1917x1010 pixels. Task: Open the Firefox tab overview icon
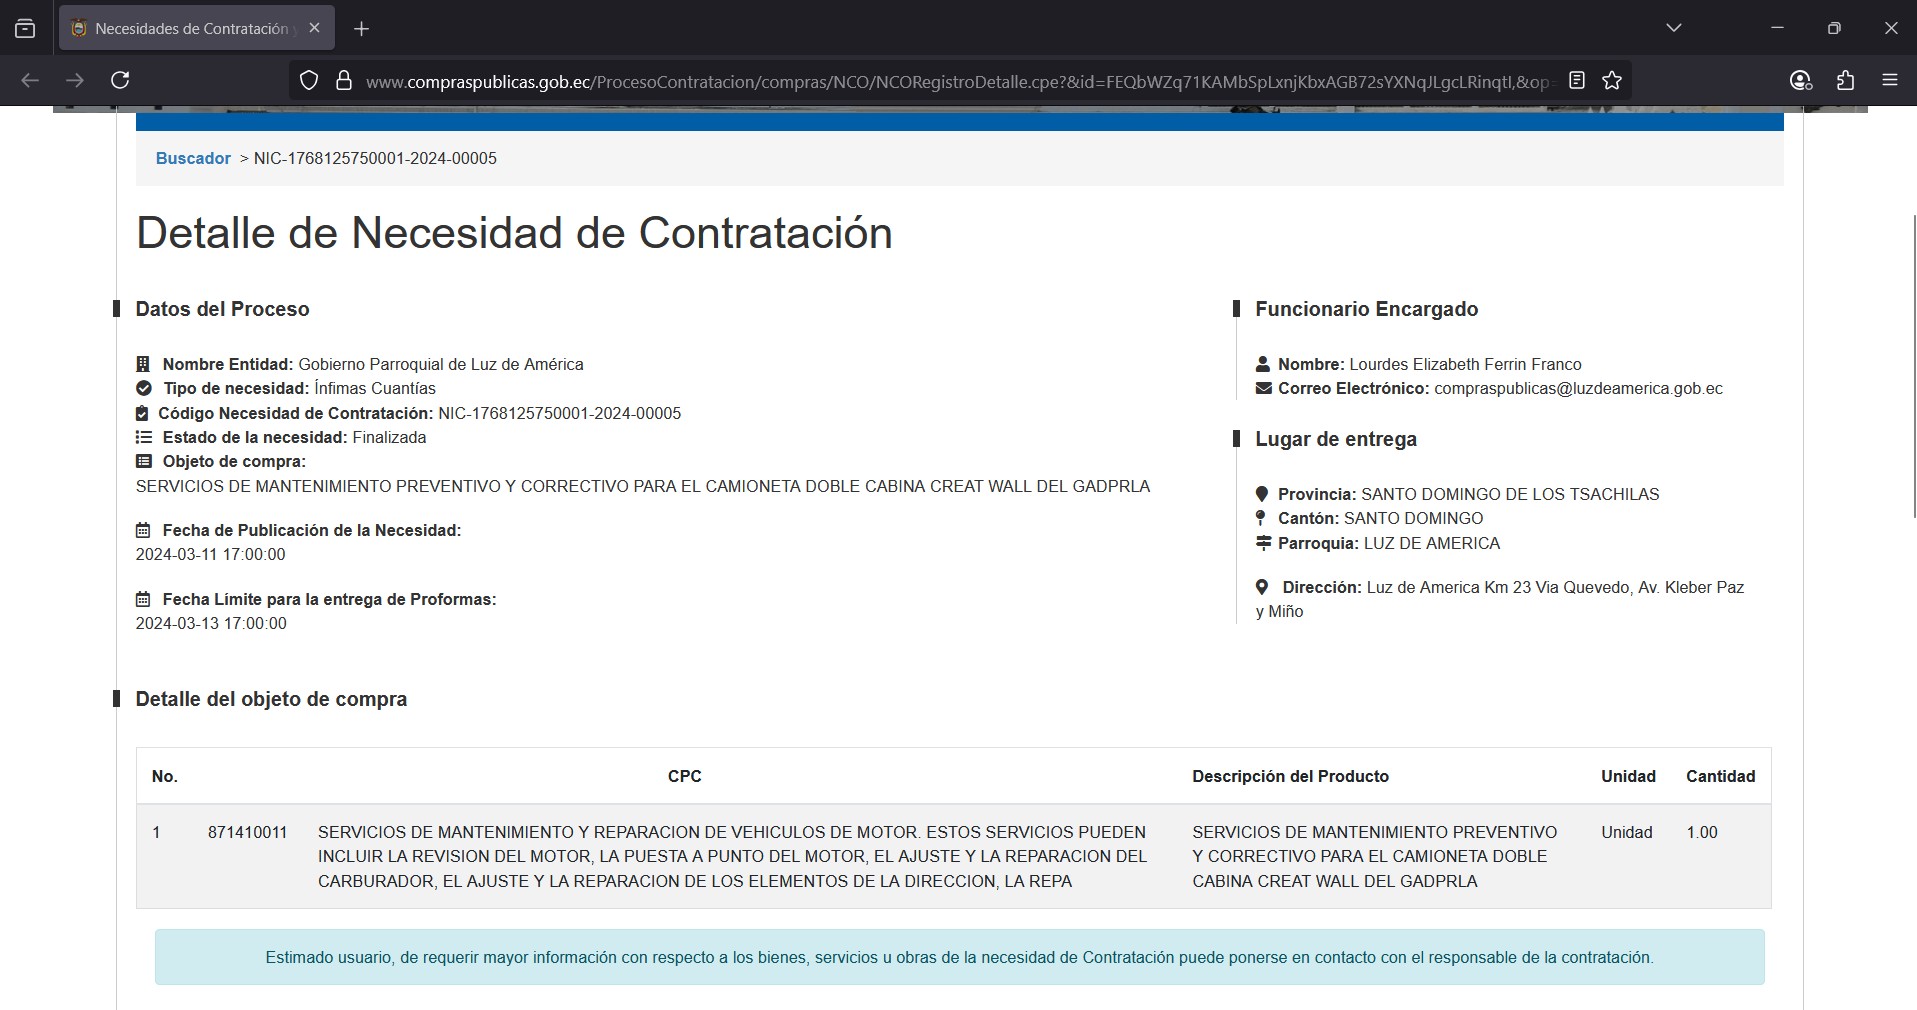(25, 28)
